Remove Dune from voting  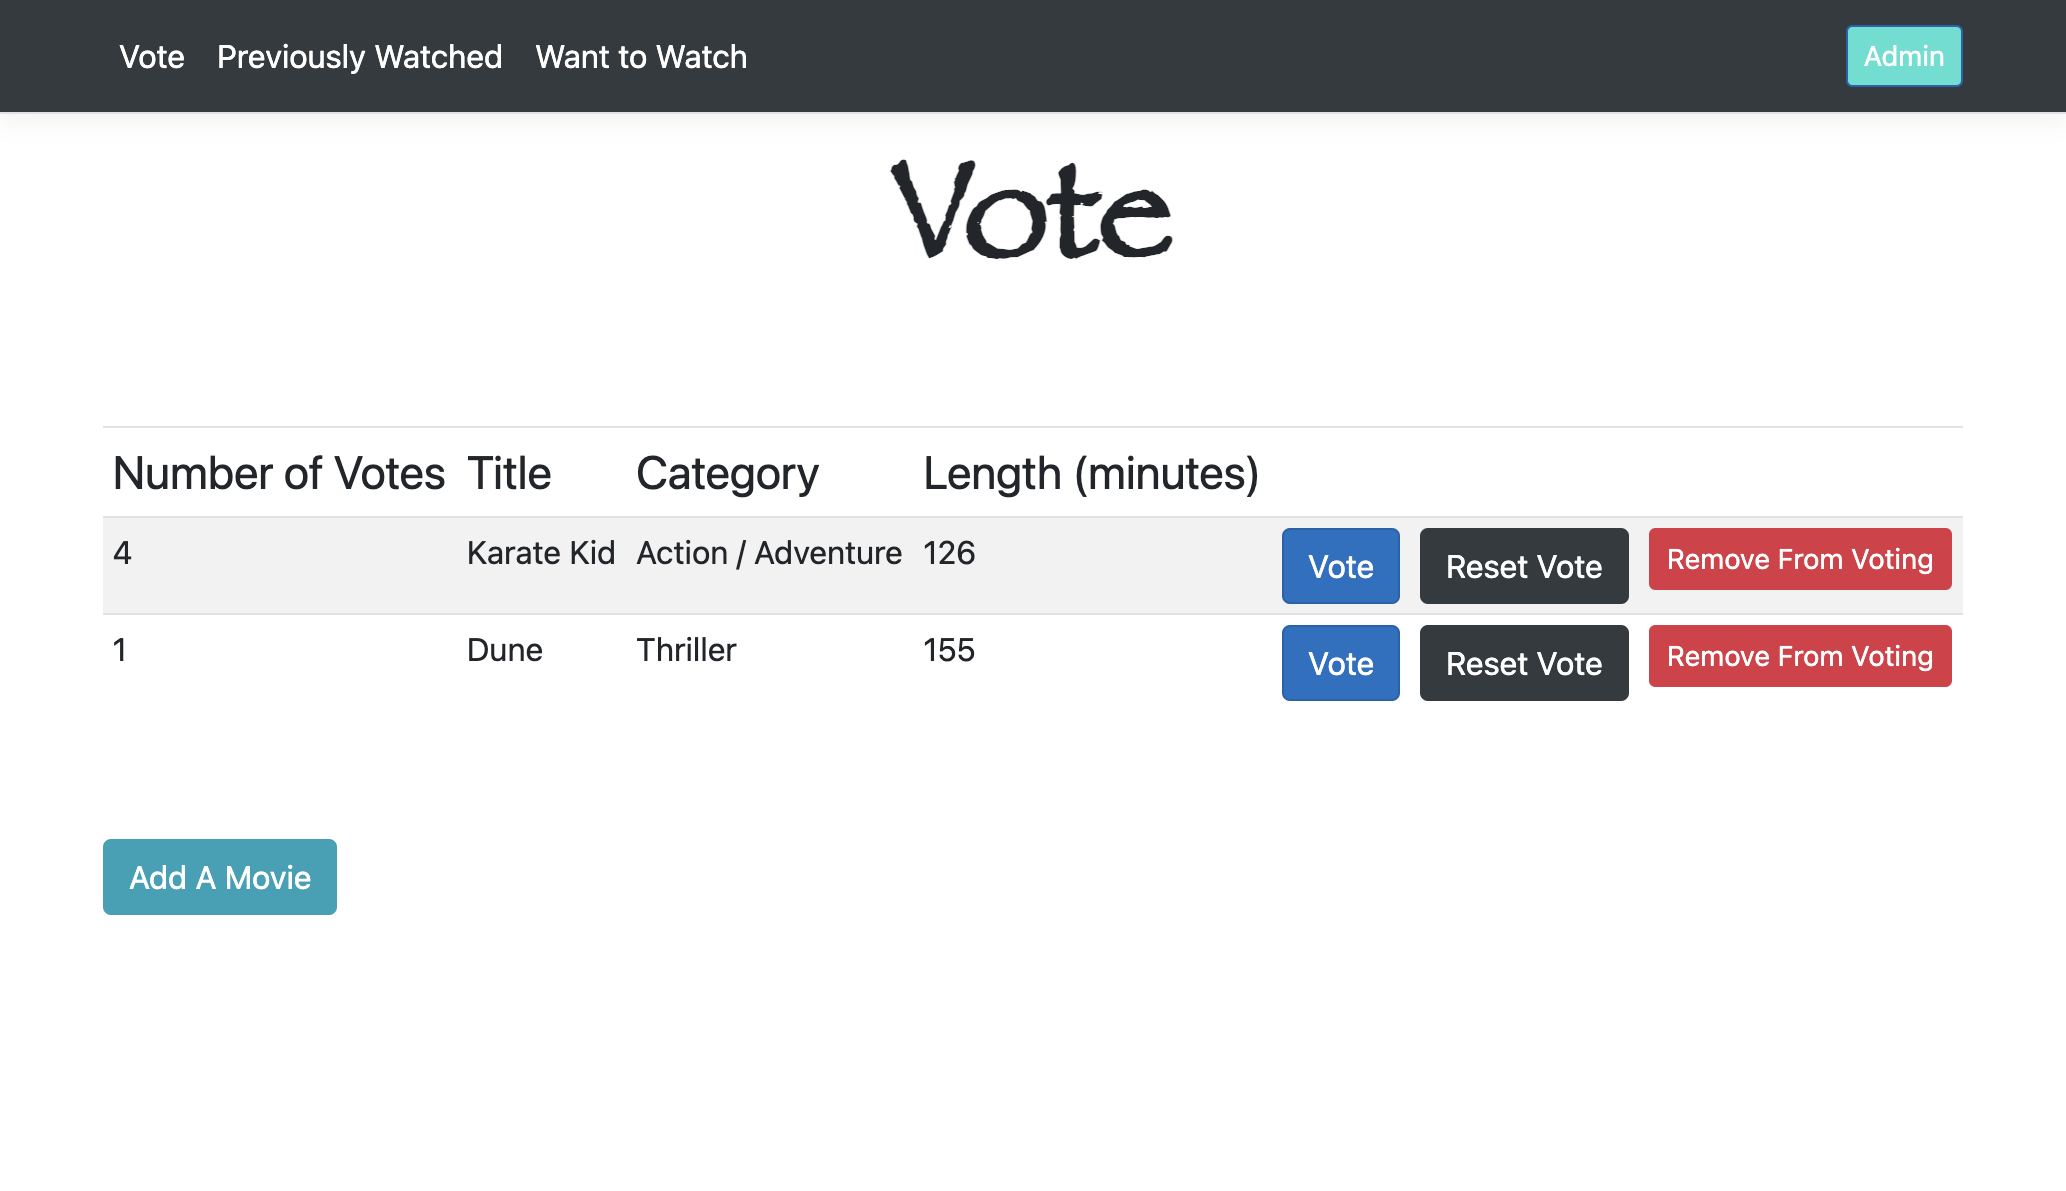(x=1799, y=656)
